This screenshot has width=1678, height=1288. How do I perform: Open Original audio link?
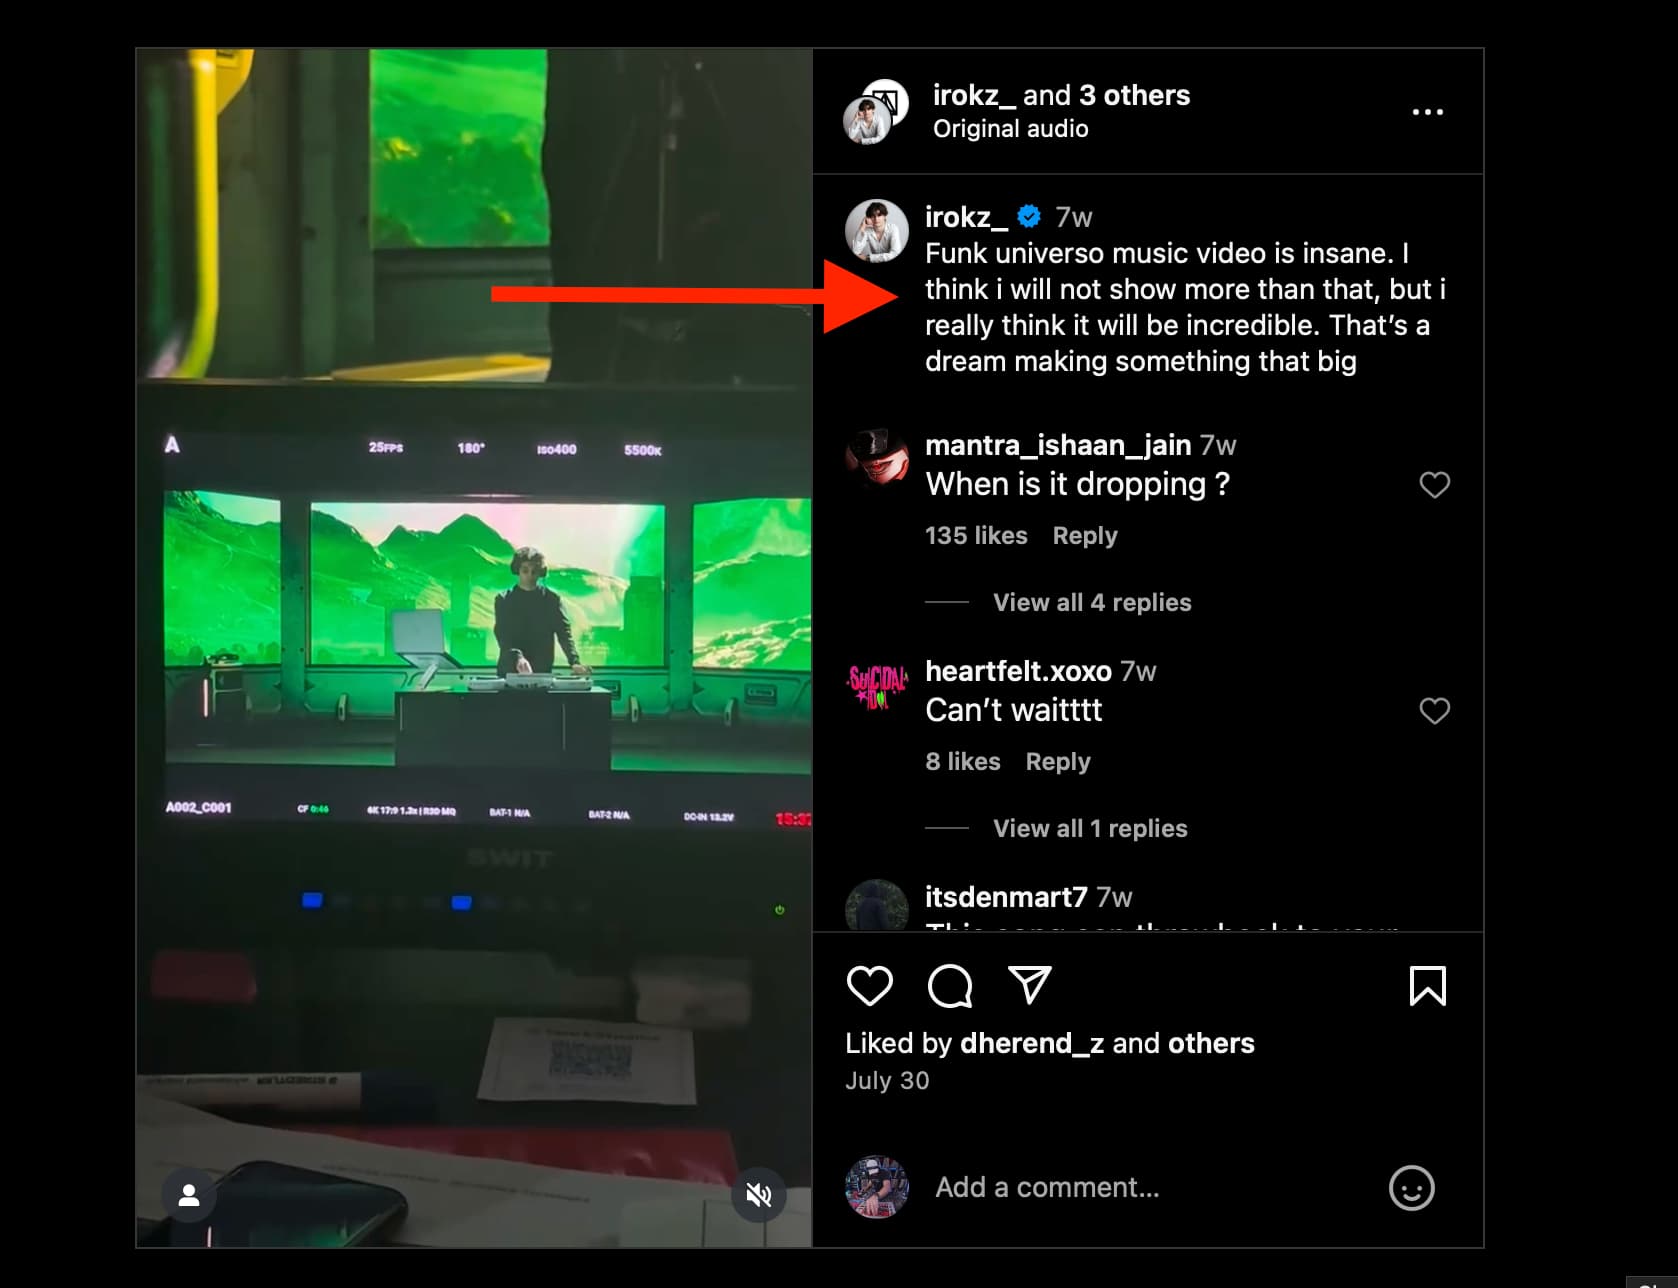point(1010,129)
